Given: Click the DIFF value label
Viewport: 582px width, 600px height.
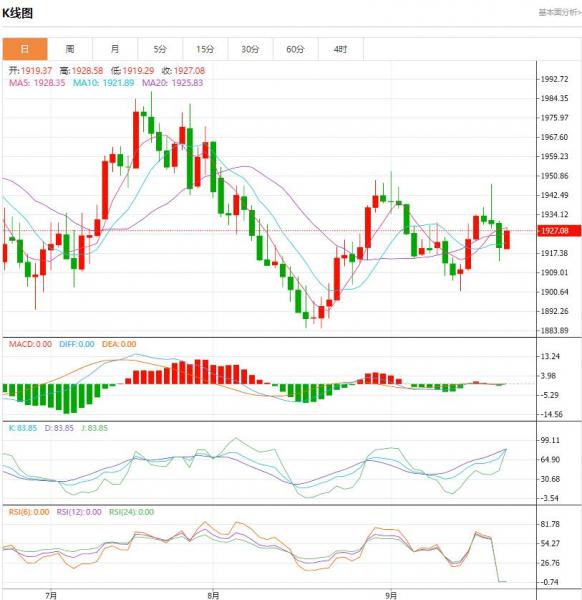Looking at the screenshot, I should pyautogui.click(x=77, y=344).
